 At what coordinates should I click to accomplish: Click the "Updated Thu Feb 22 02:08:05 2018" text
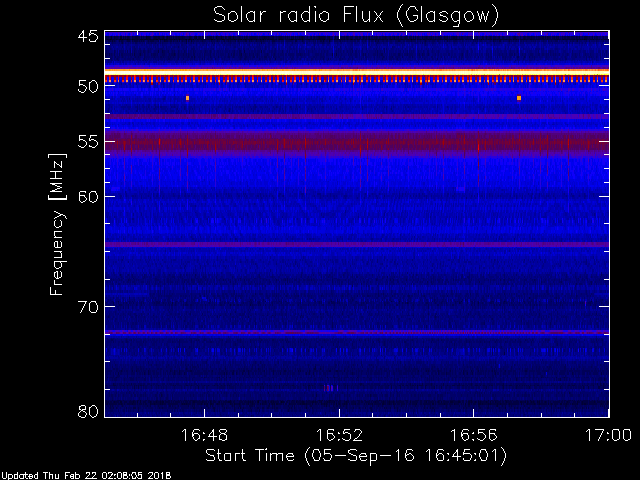click(86, 476)
